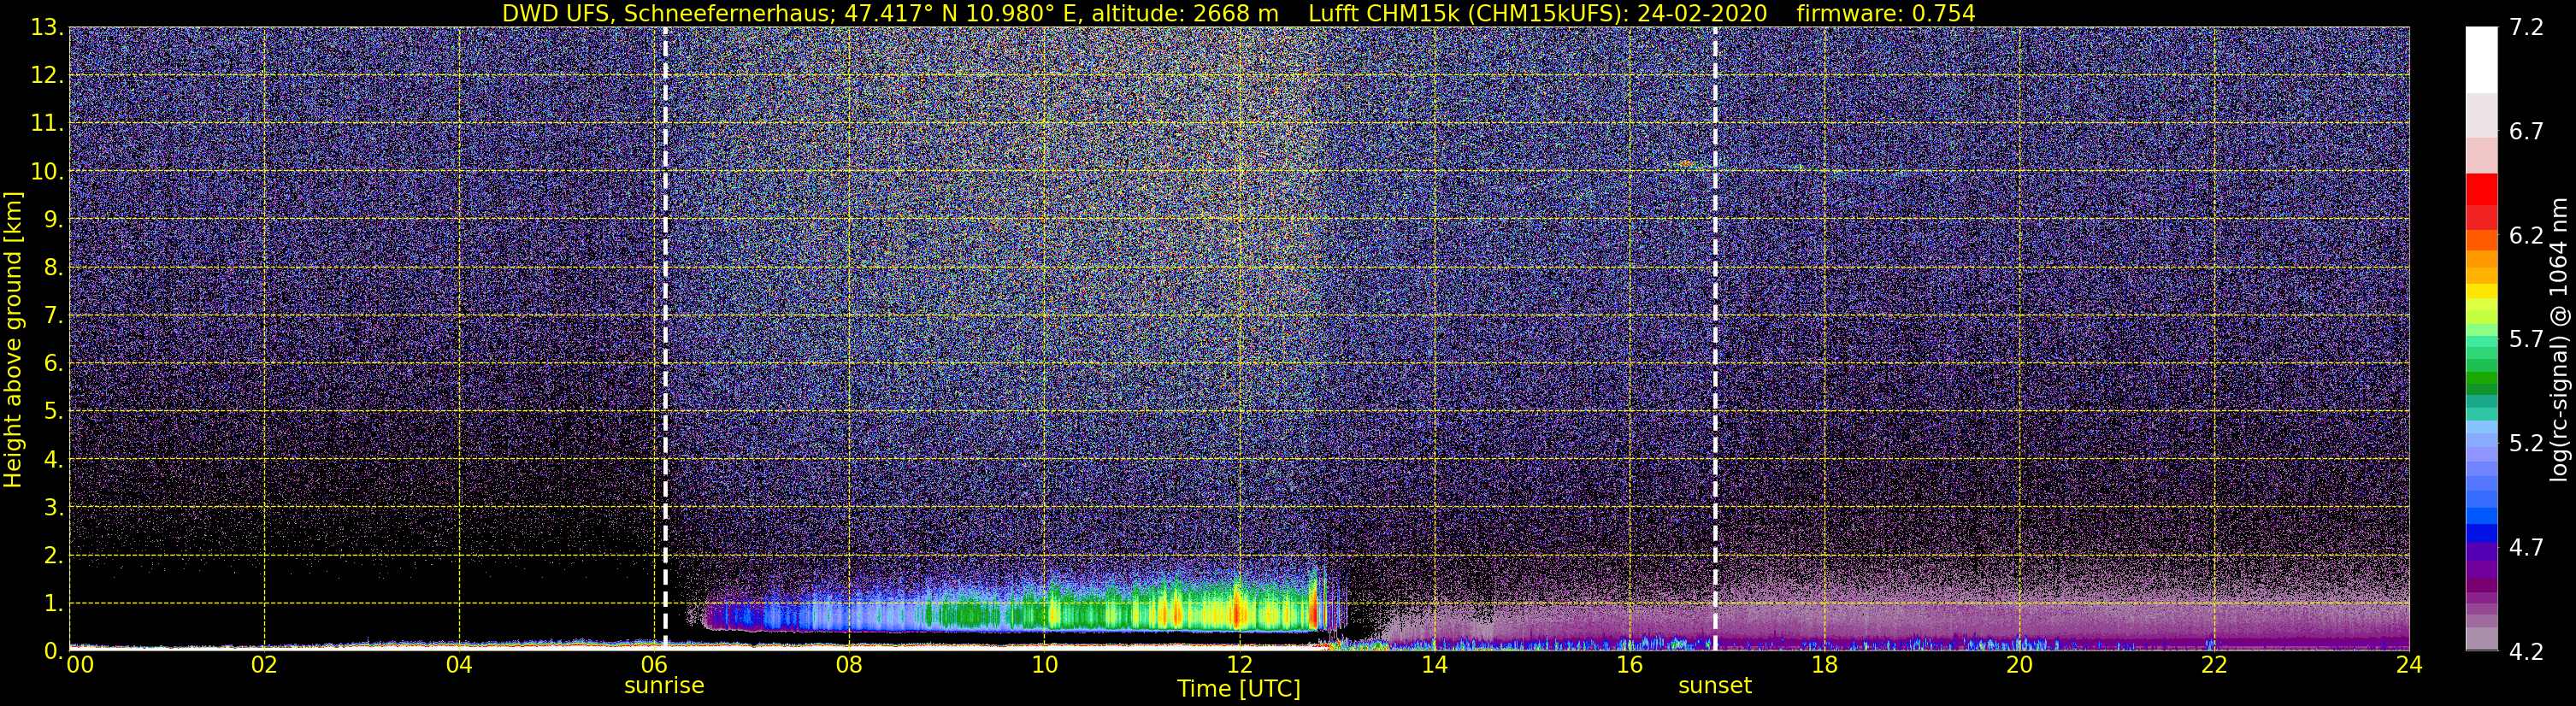Click the time tick label '04'
The image size is (2576, 706).
(x=459, y=665)
